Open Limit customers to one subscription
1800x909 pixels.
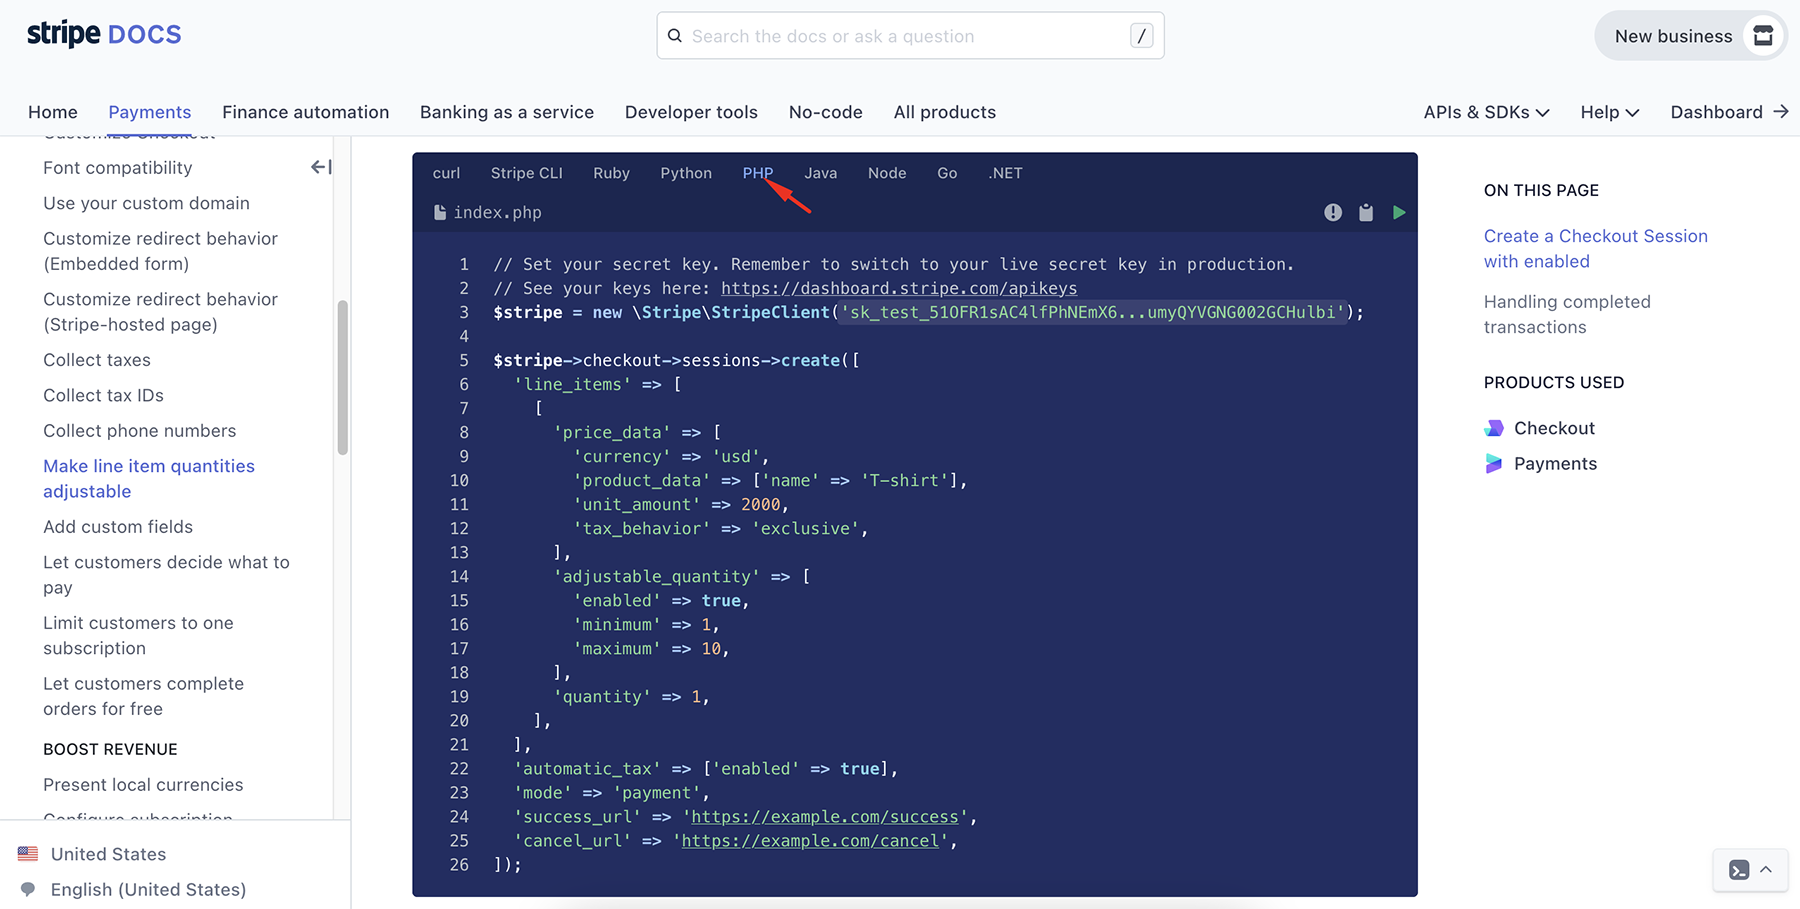coord(139,635)
